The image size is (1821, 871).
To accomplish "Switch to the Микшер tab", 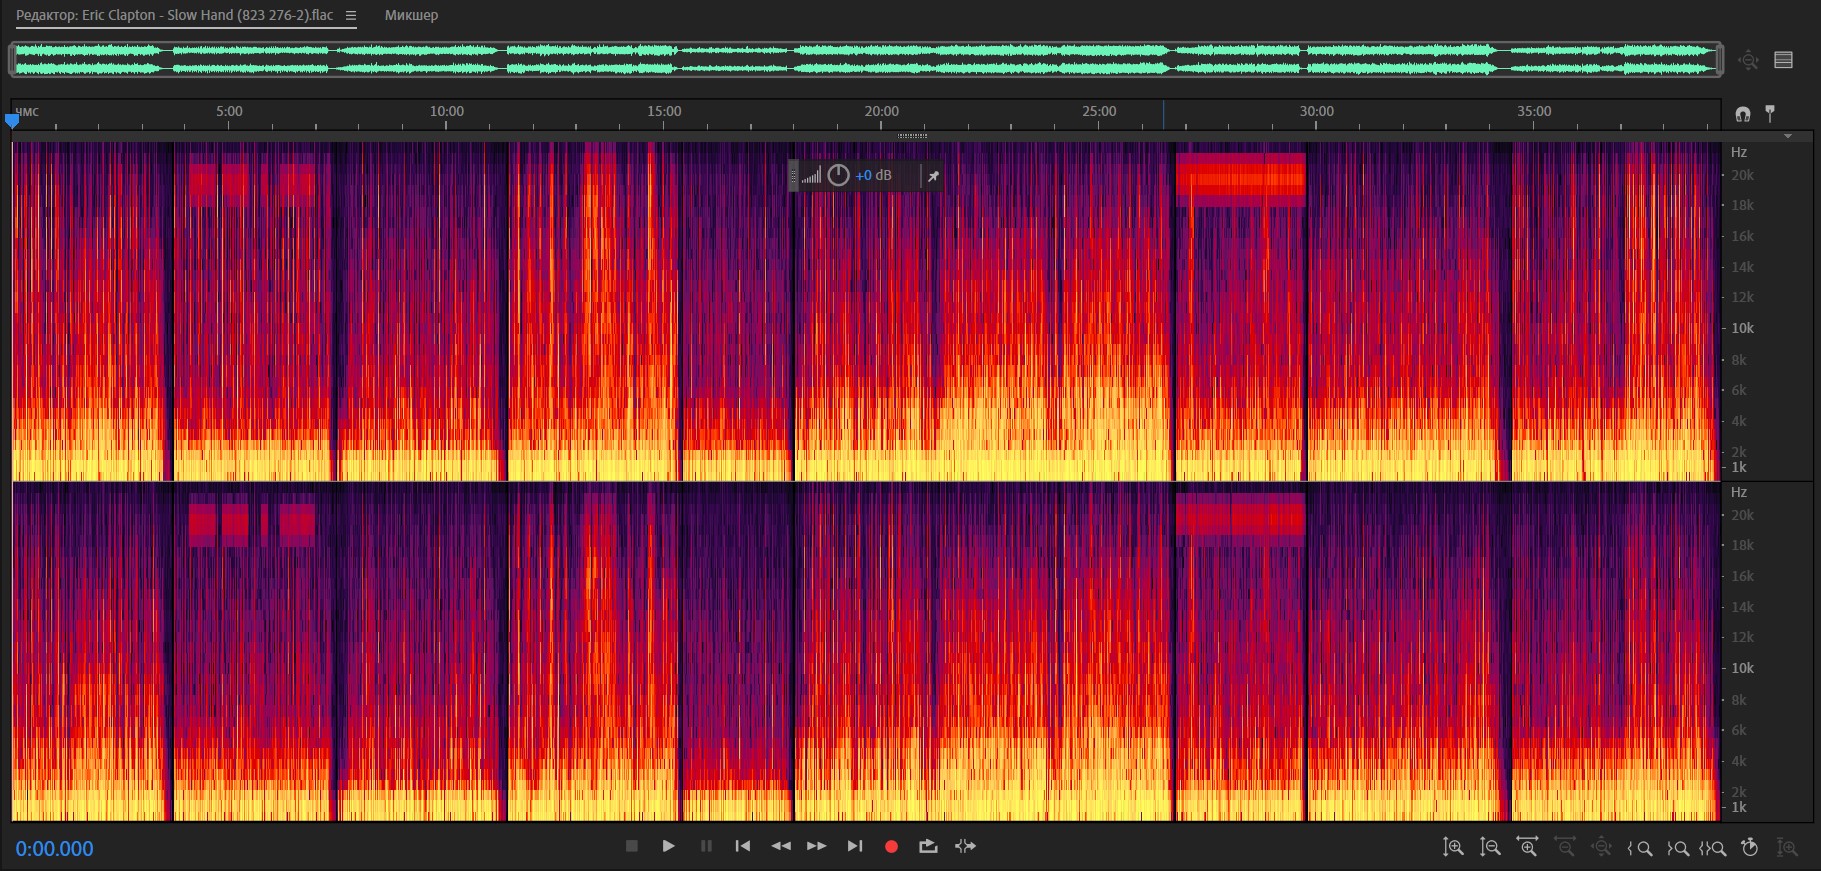I will point(411,15).
